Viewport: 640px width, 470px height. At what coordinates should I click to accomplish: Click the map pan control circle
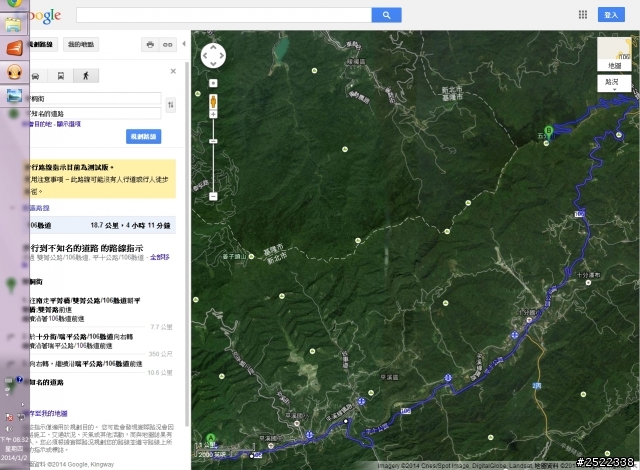coord(213,55)
